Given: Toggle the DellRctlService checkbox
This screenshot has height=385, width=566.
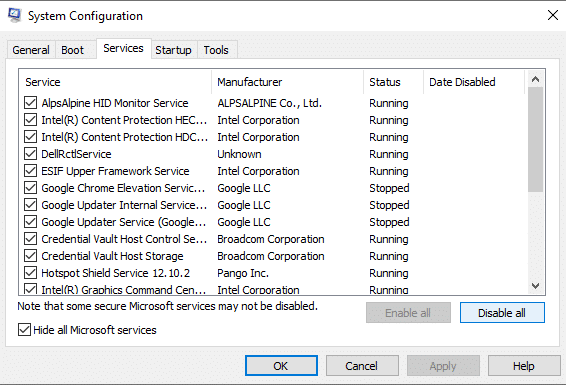Looking at the screenshot, I should coord(30,154).
